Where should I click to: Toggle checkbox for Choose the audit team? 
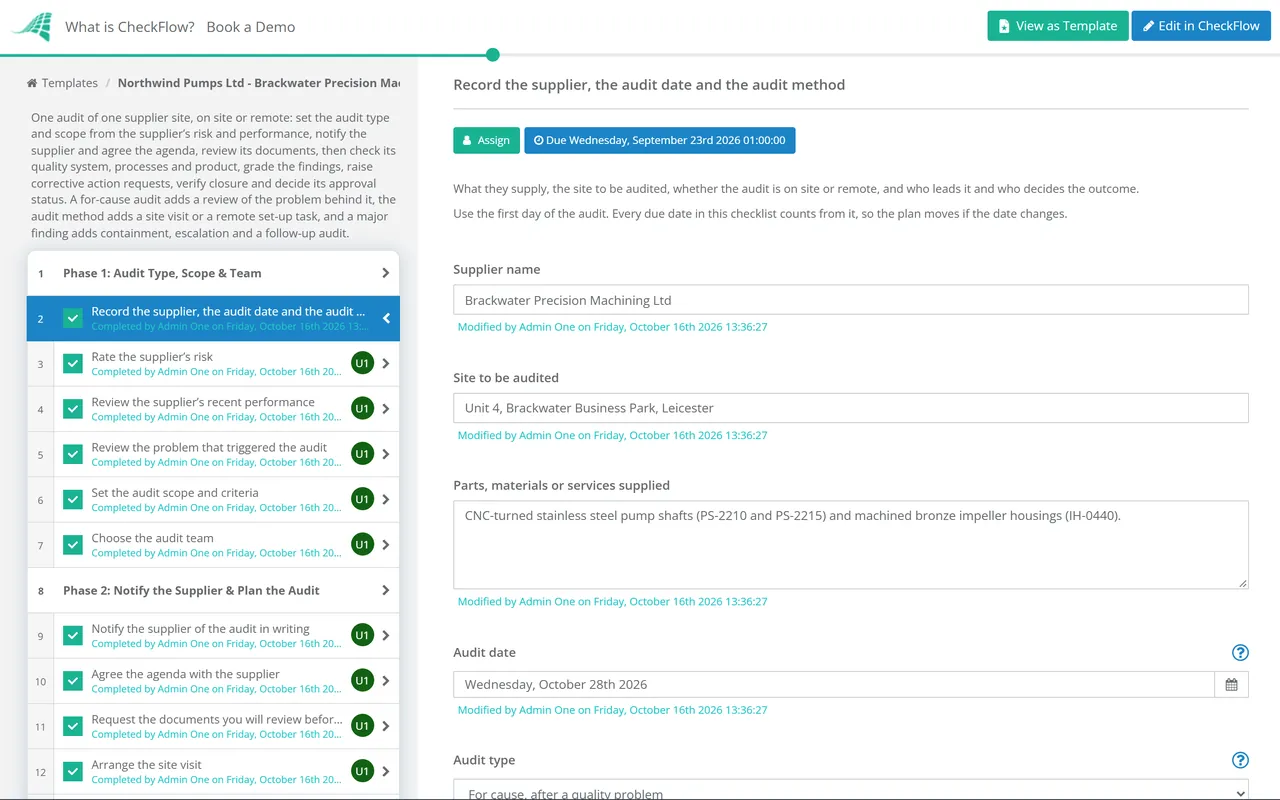coord(73,545)
